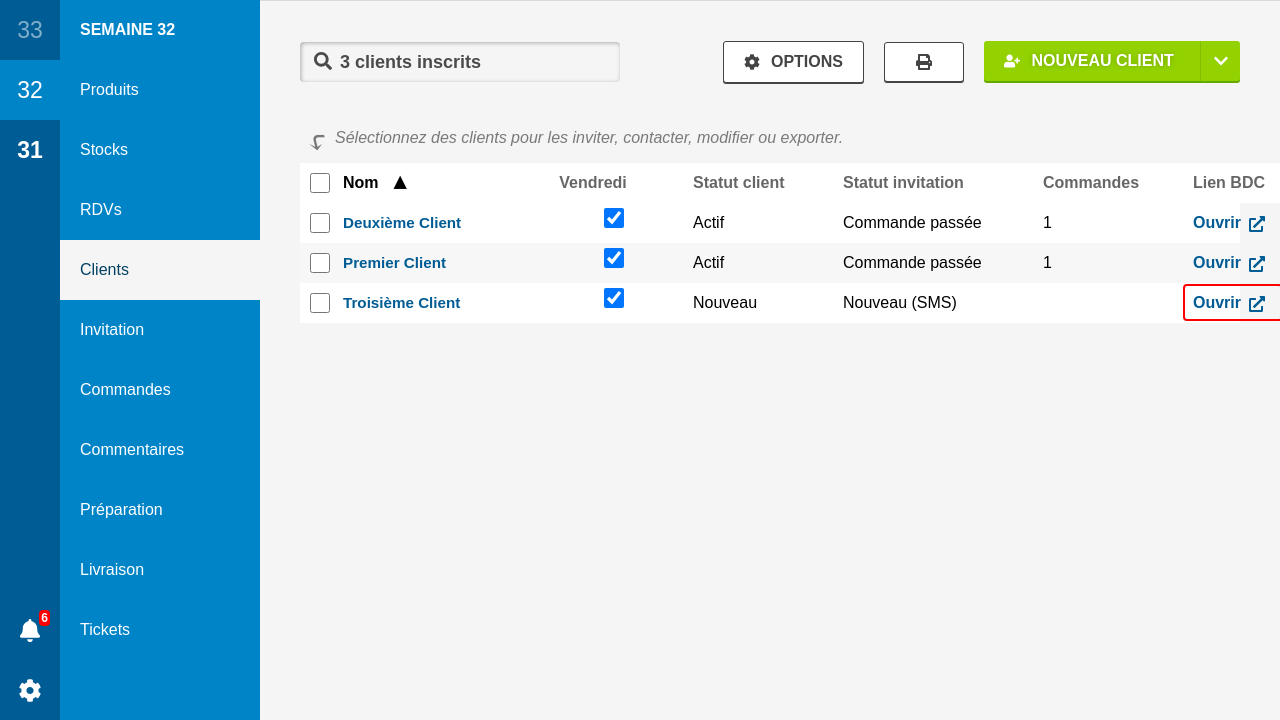Open the Options menu
The height and width of the screenshot is (720, 1280).
coord(793,62)
